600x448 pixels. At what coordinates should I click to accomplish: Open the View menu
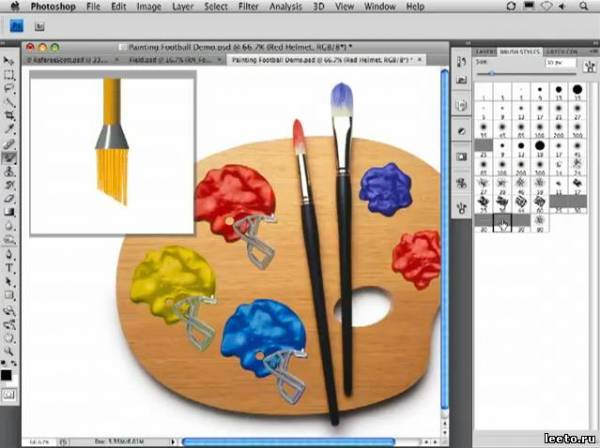pyautogui.click(x=344, y=7)
